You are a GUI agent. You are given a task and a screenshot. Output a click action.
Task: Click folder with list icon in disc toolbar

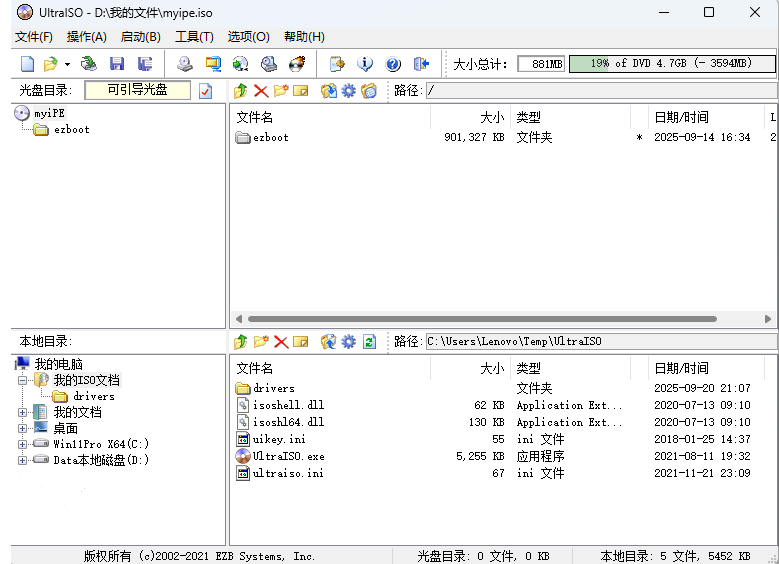point(369,90)
